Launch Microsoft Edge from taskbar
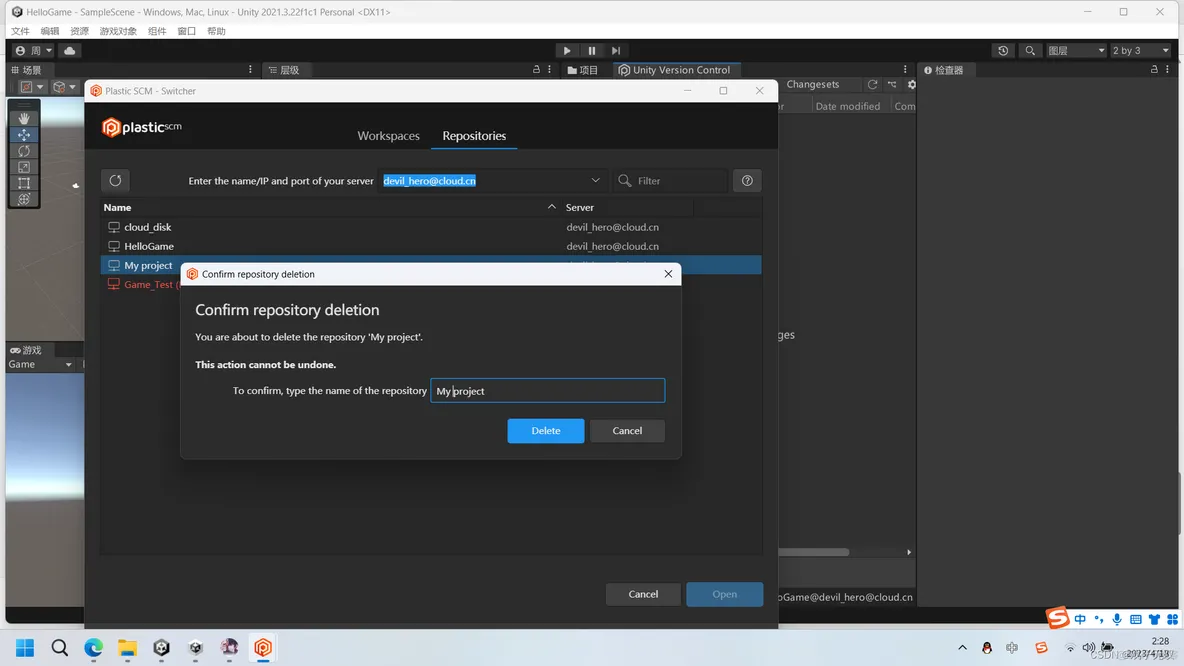Screen dimensions: 1184x666 point(94,648)
